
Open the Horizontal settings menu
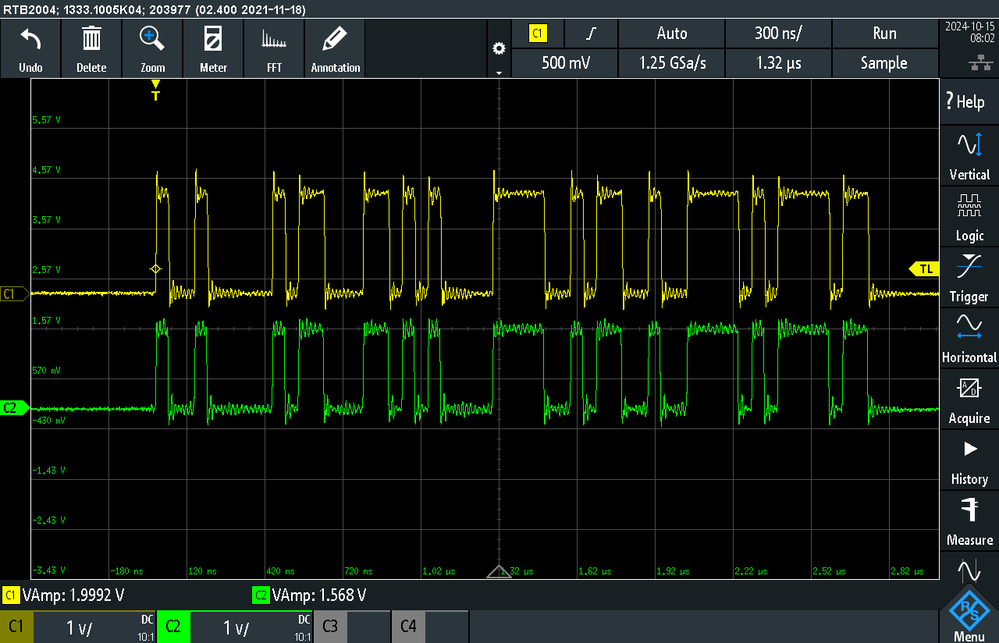[x=969, y=338]
